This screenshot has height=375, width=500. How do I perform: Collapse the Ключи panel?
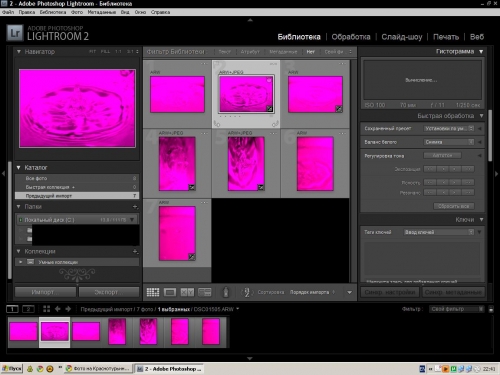(x=481, y=220)
